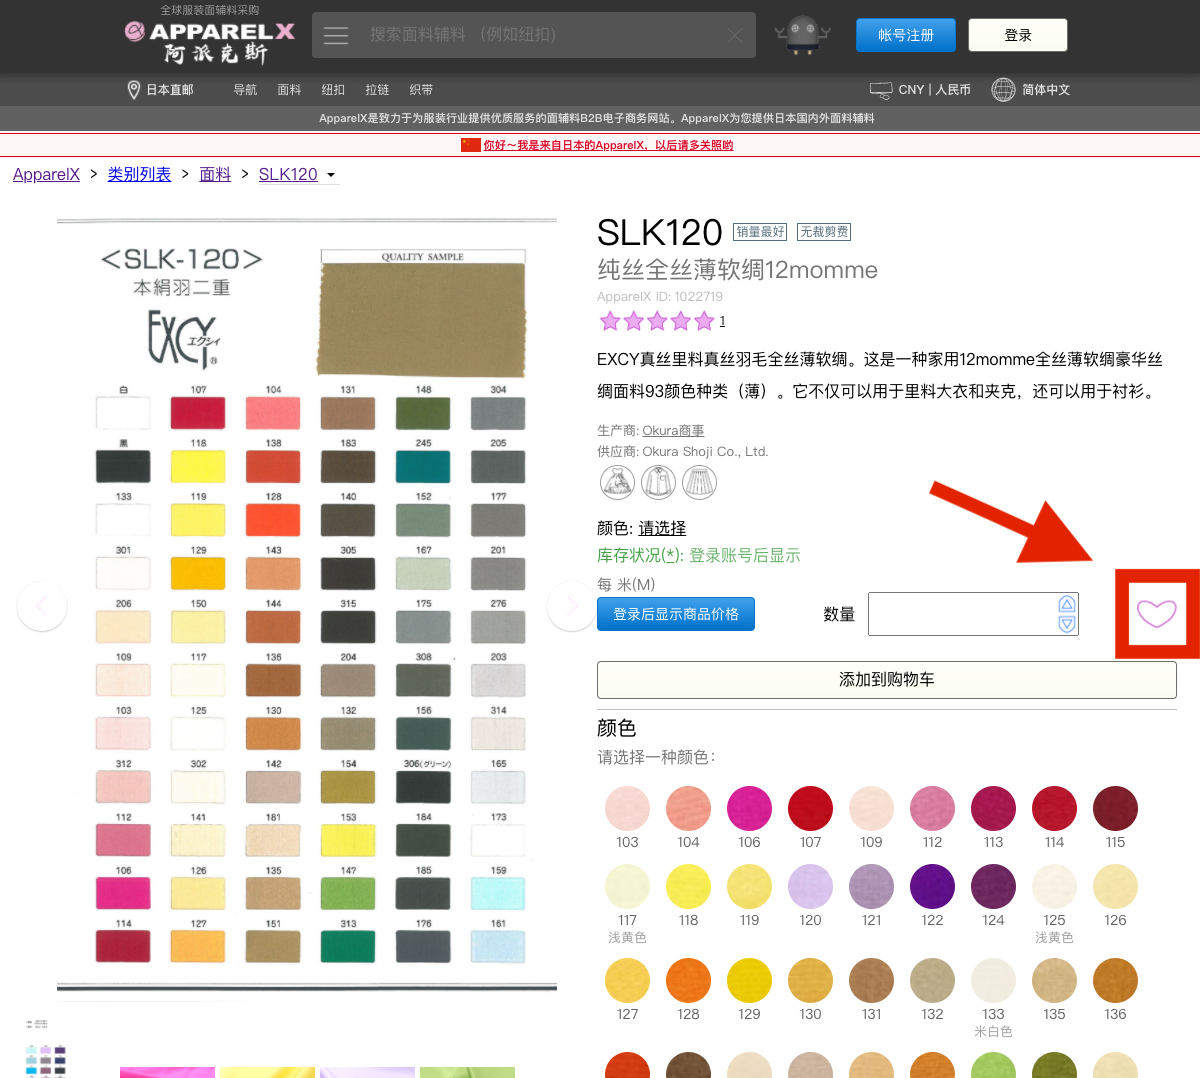Open the review count link
The image size is (1200, 1078).
(x=722, y=321)
